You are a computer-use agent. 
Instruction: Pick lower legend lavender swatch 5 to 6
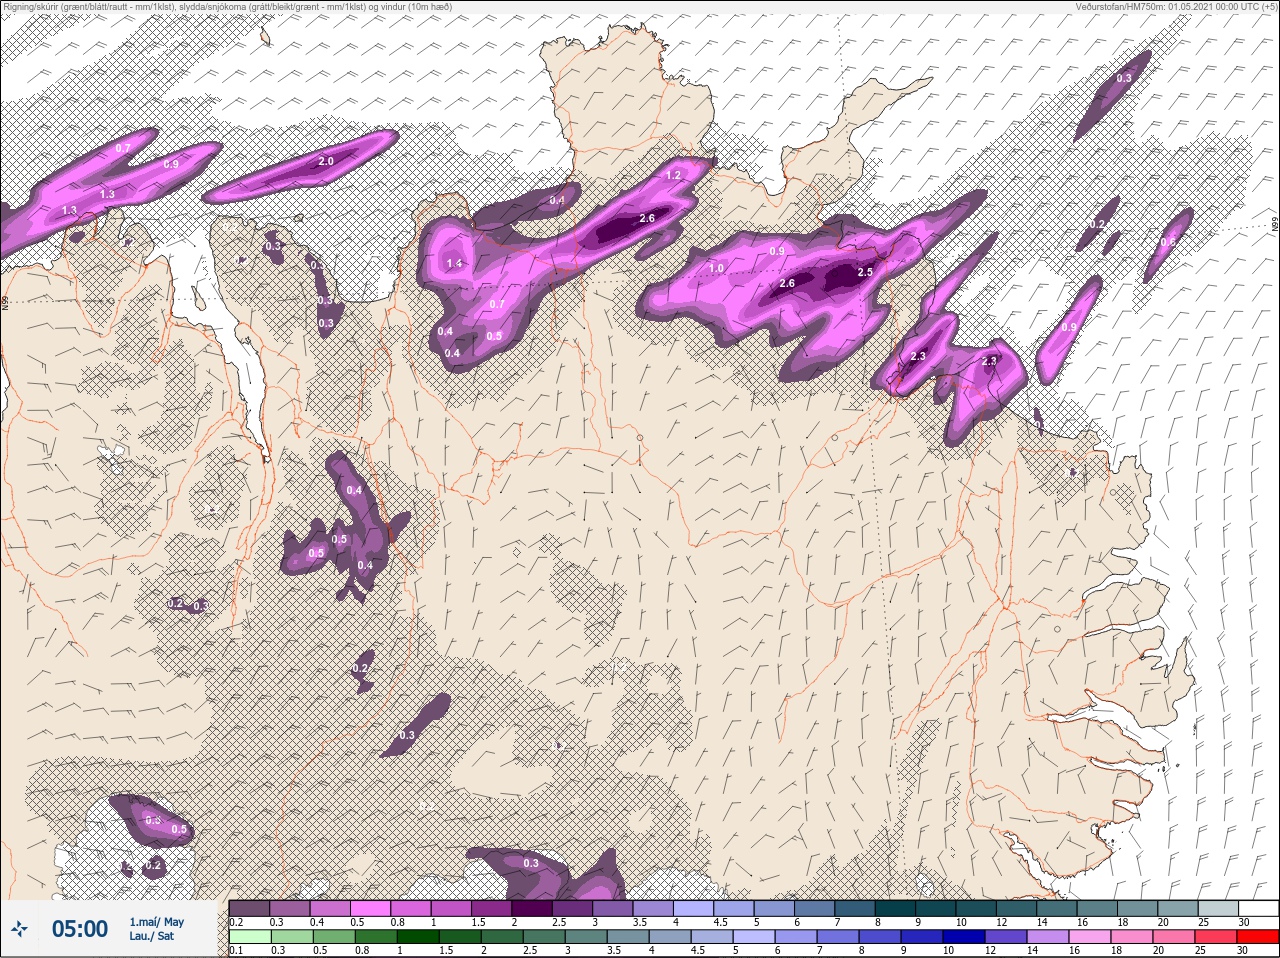754,937
